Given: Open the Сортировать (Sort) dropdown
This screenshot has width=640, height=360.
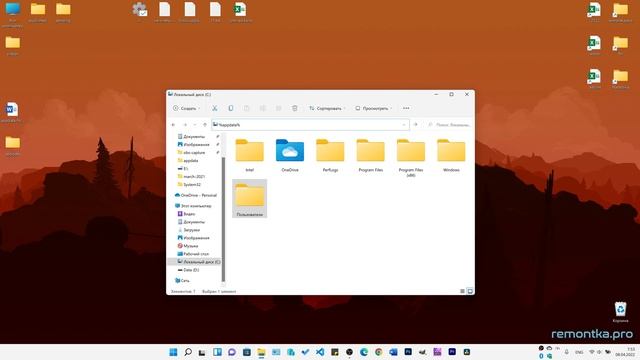Looking at the screenshot, I should [327, 108].
